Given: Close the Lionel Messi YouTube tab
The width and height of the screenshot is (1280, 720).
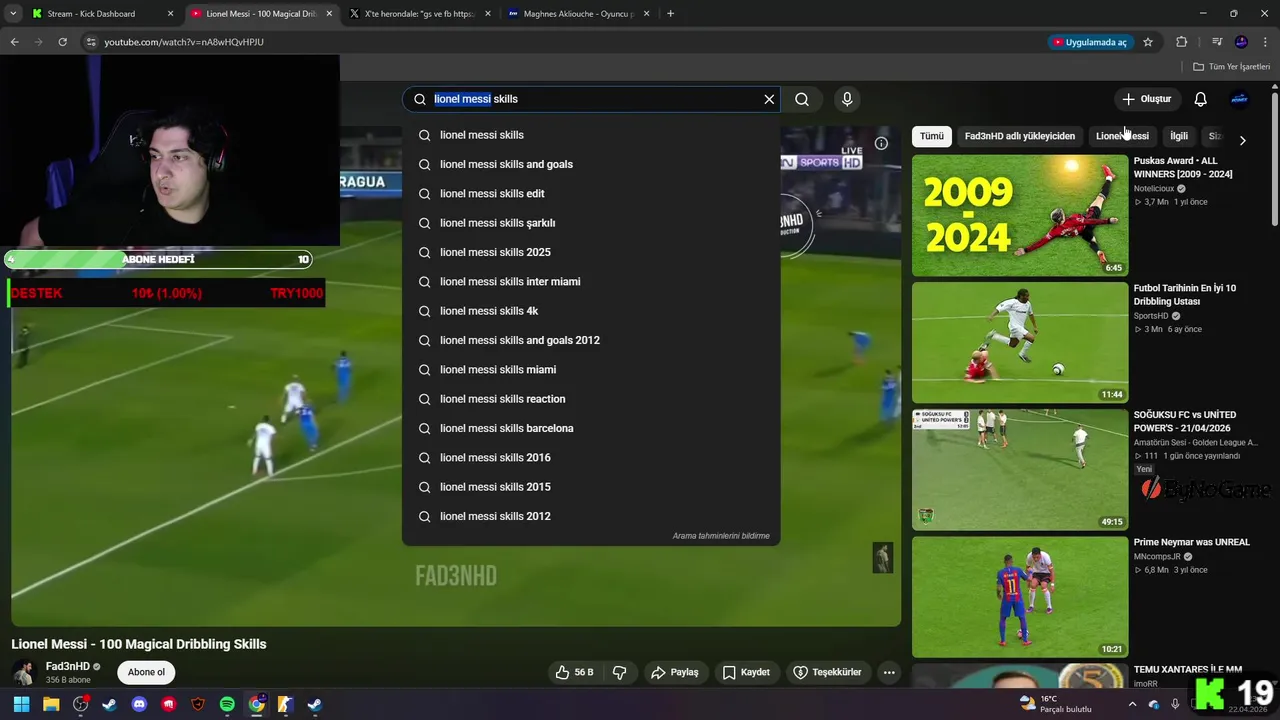Looking at the screenshot, I should coord(329,14).
